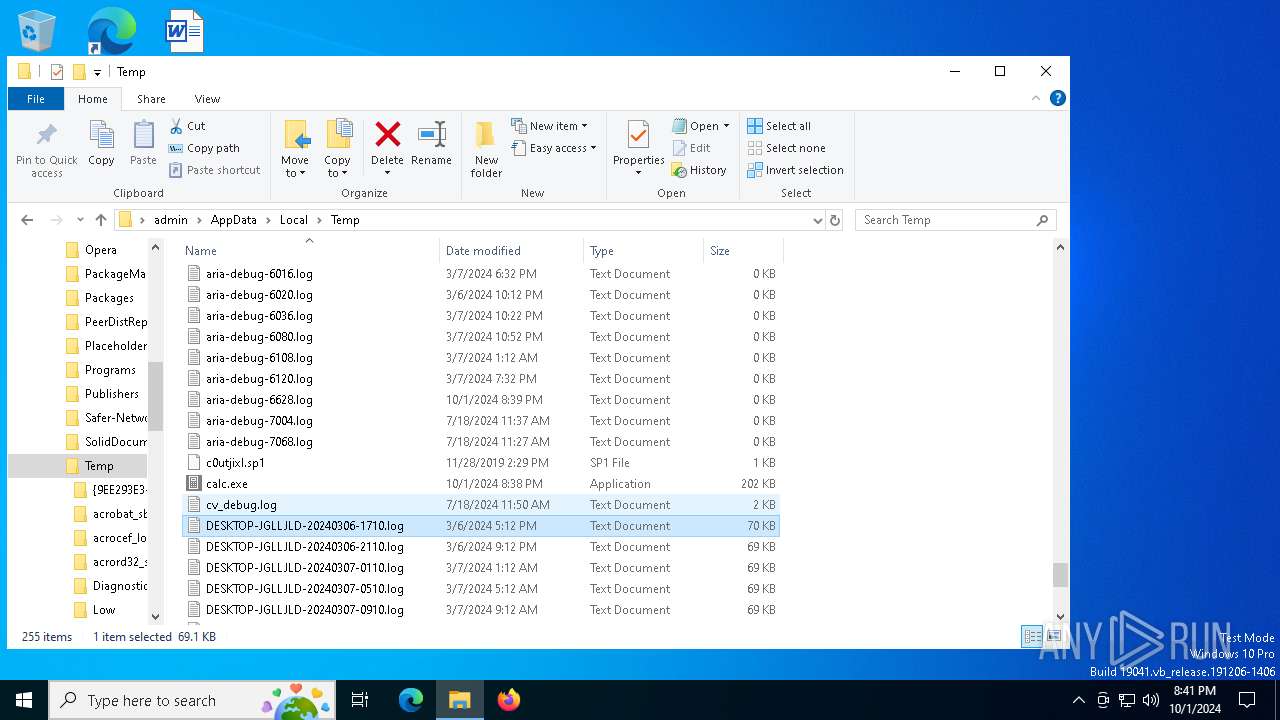Select the Opera folder in navigation pane
This screenshot has width=1280, height=720.
point(100,250)
